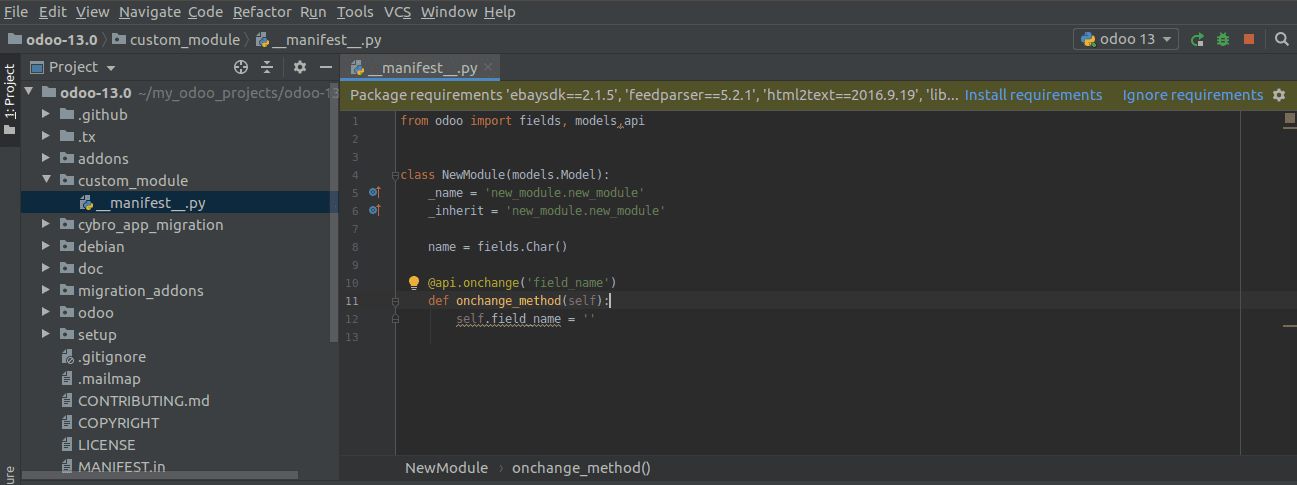The height and width of the screenshot is (485, 1297).
Task: Expand the odoo folder arrow
Action: pos(46,313)
